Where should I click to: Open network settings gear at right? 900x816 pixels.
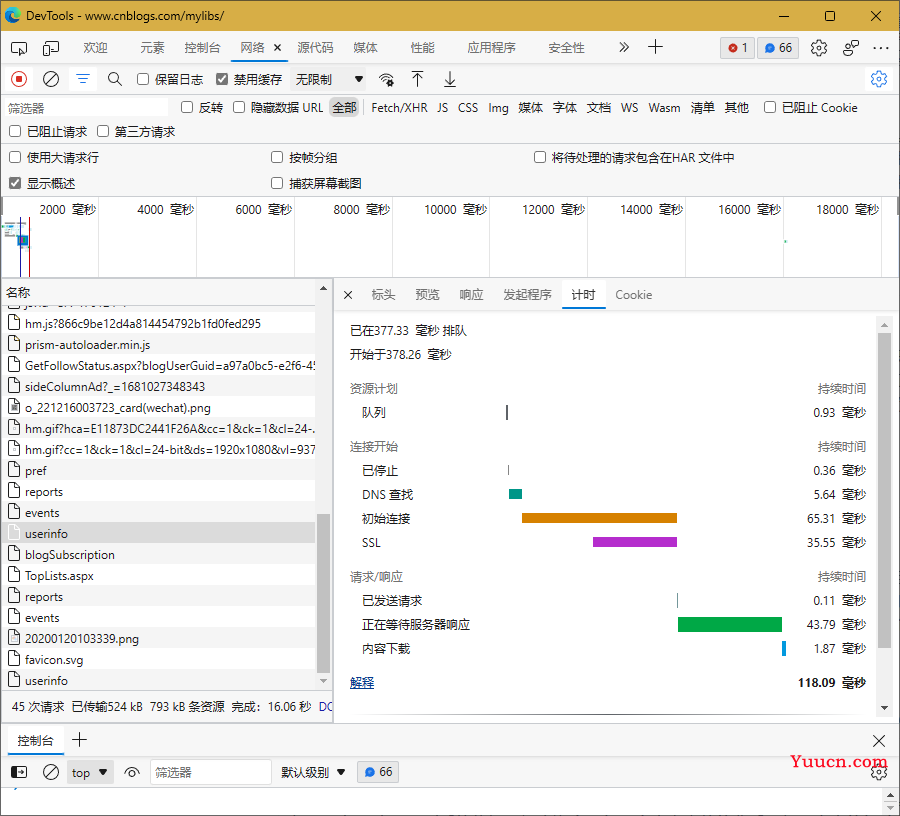pos(879,79)
